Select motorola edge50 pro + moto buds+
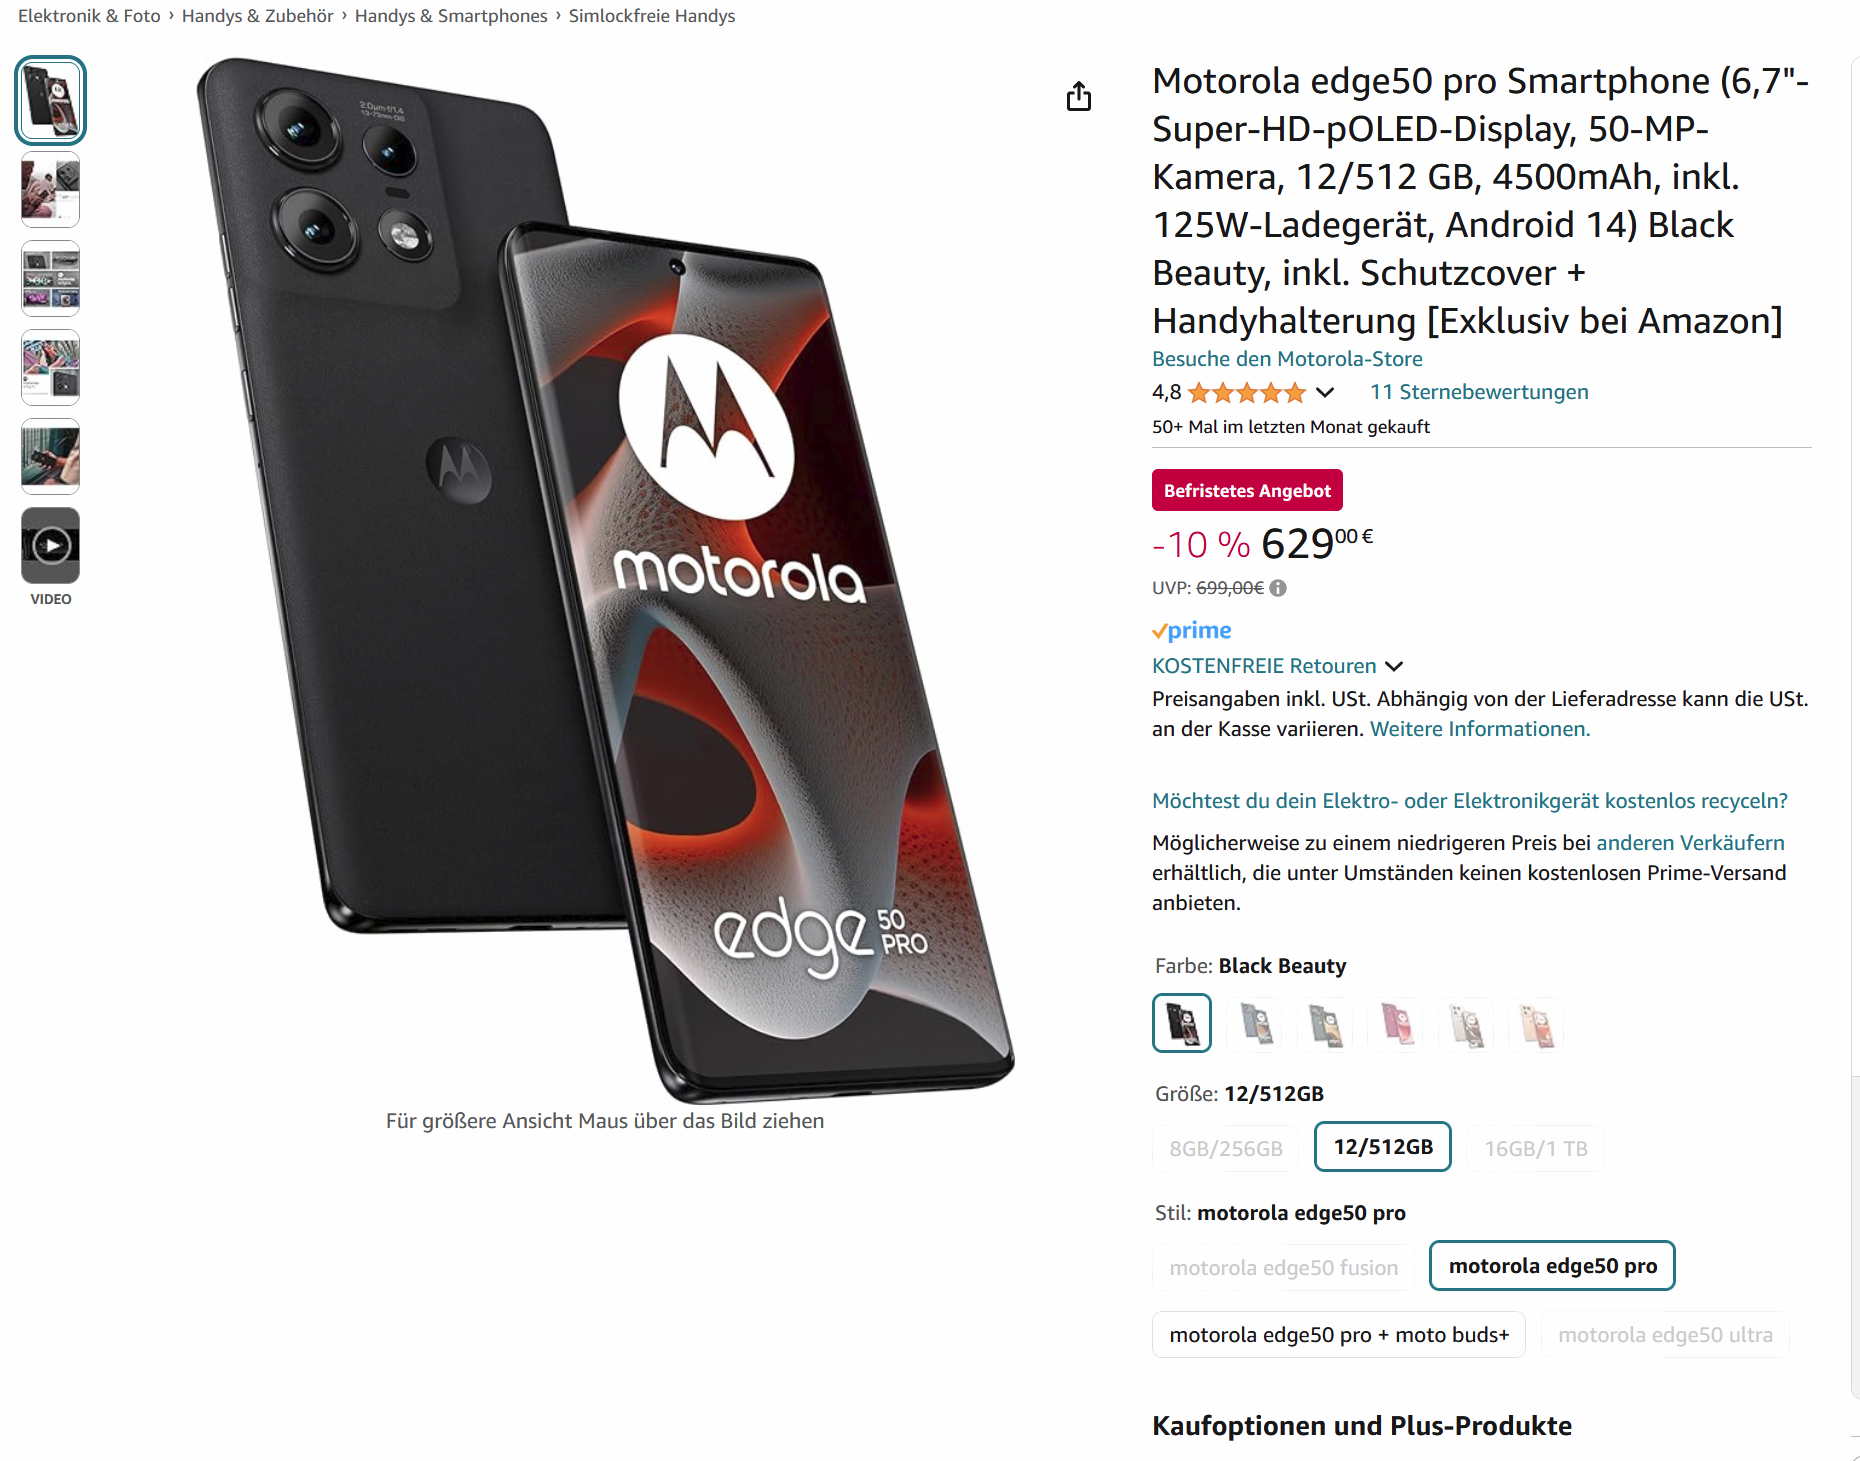The height and width of the screenshot is (1461, 1860). click(1339, 1335)
